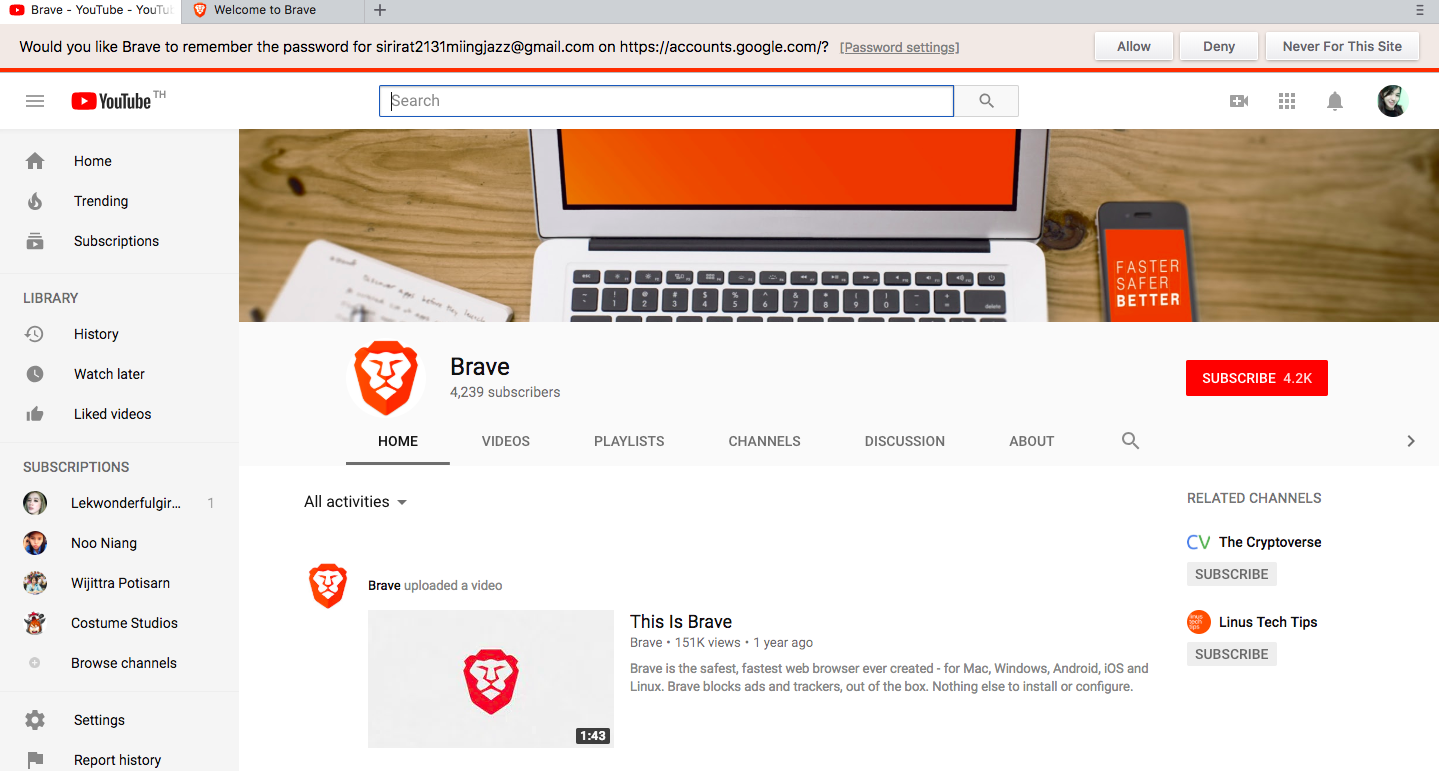
Task: Open the account avatar menu
Action: coord(1392,101)
